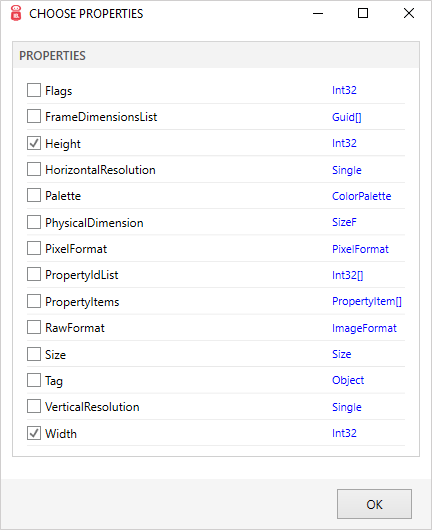Image resolution: width=432 pixels, height=530 pixels.
Task: Enable the RawFormat checkbox
Action: coord(34,327)
